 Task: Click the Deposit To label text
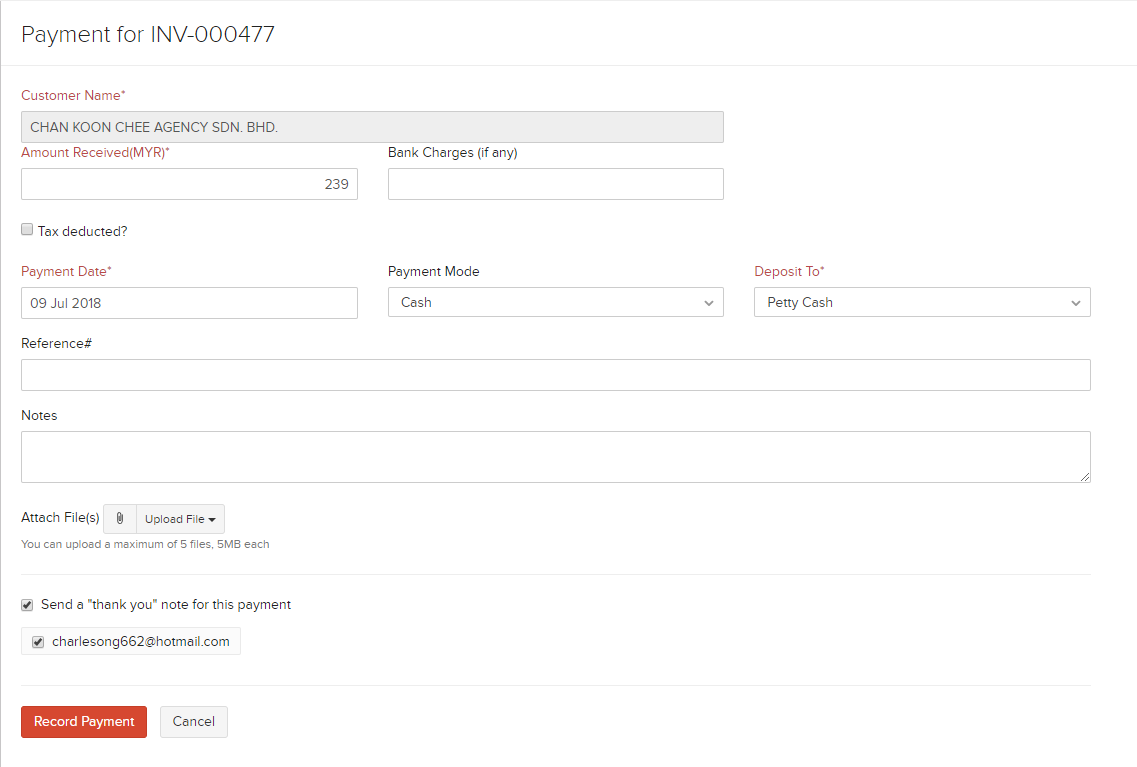point(788,272)
